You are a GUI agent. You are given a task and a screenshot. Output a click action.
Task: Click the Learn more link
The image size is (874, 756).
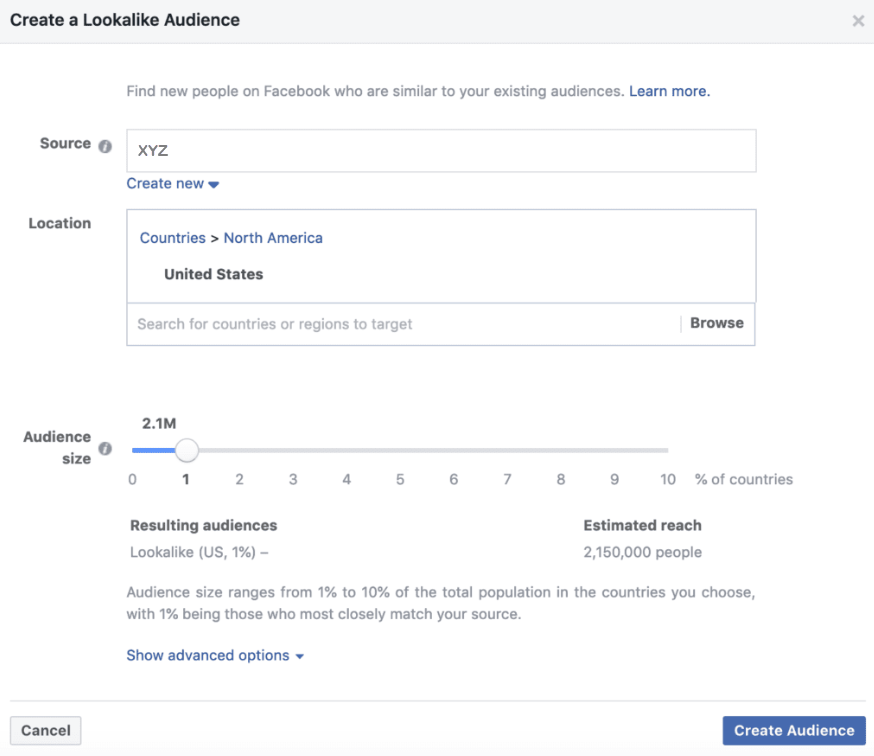(668, 91)
